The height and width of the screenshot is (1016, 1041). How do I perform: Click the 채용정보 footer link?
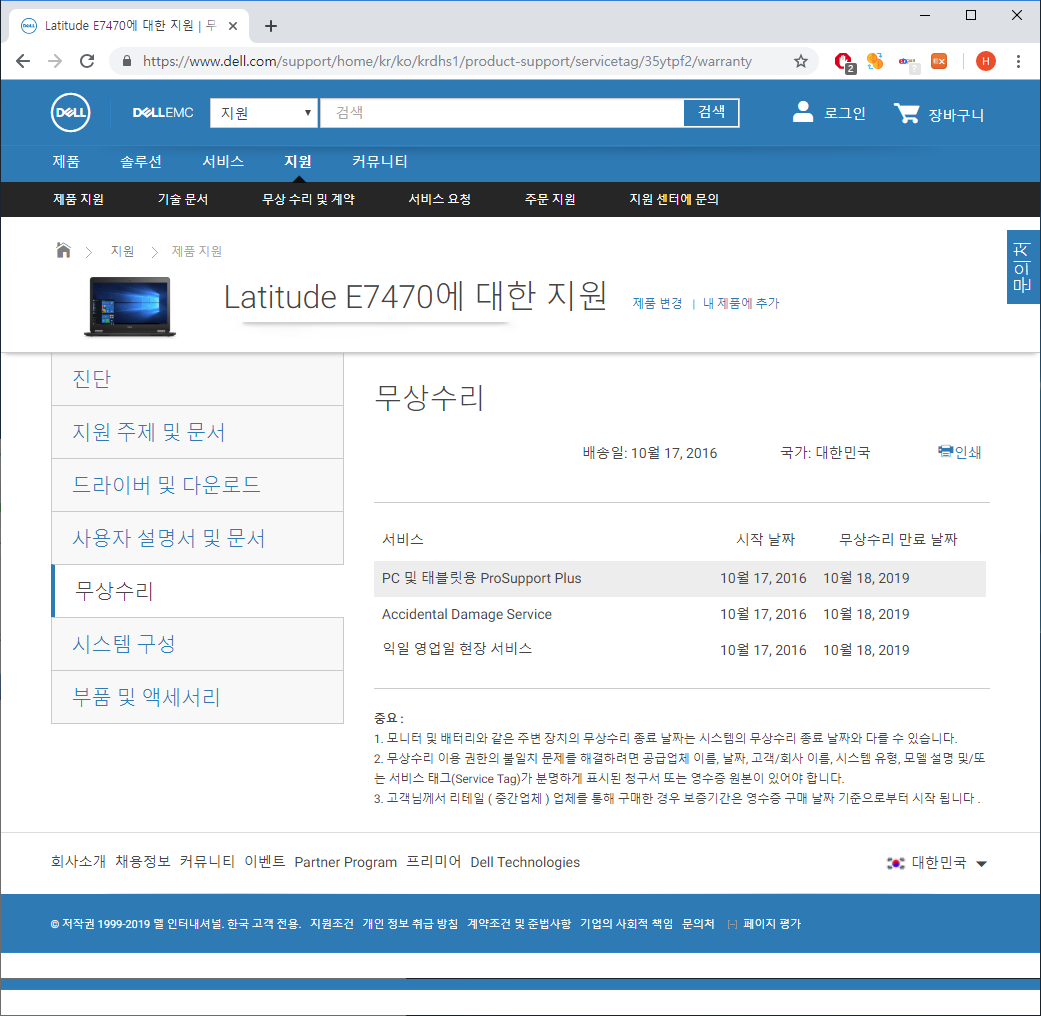142,862
